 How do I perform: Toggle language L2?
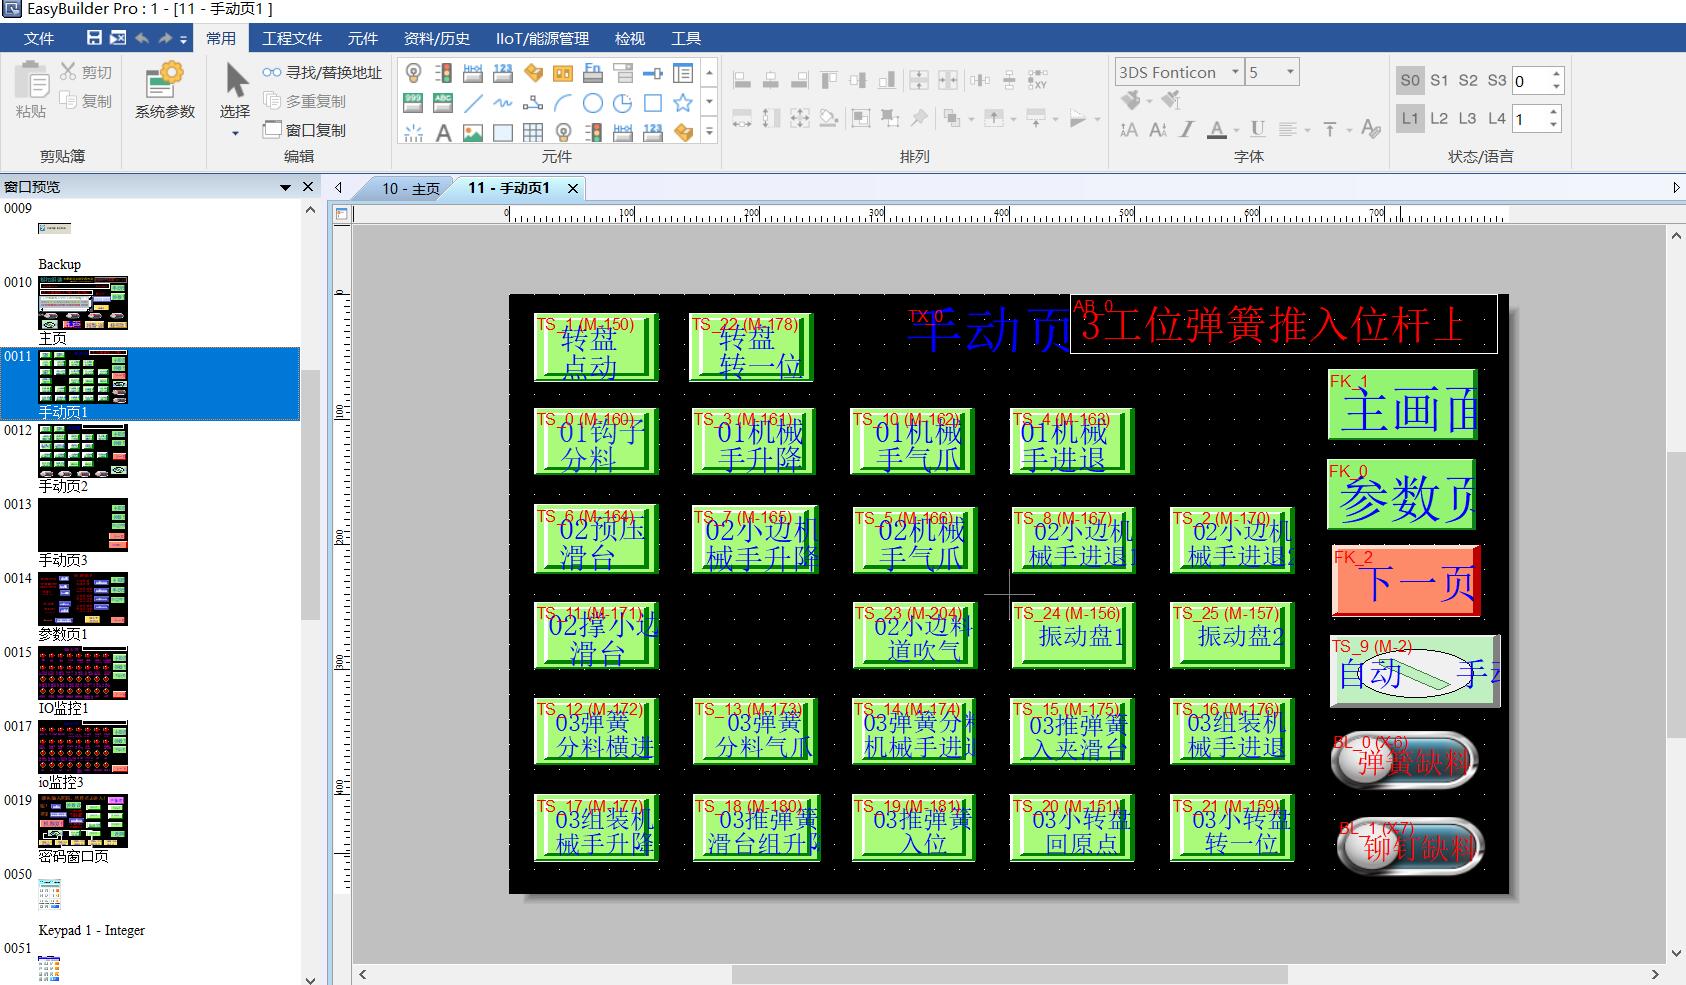tap(1439, 119)
